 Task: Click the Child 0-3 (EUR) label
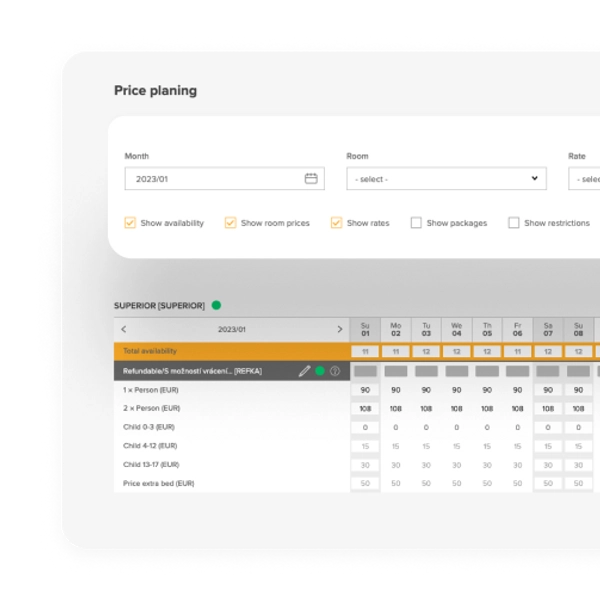click(149, 427)
